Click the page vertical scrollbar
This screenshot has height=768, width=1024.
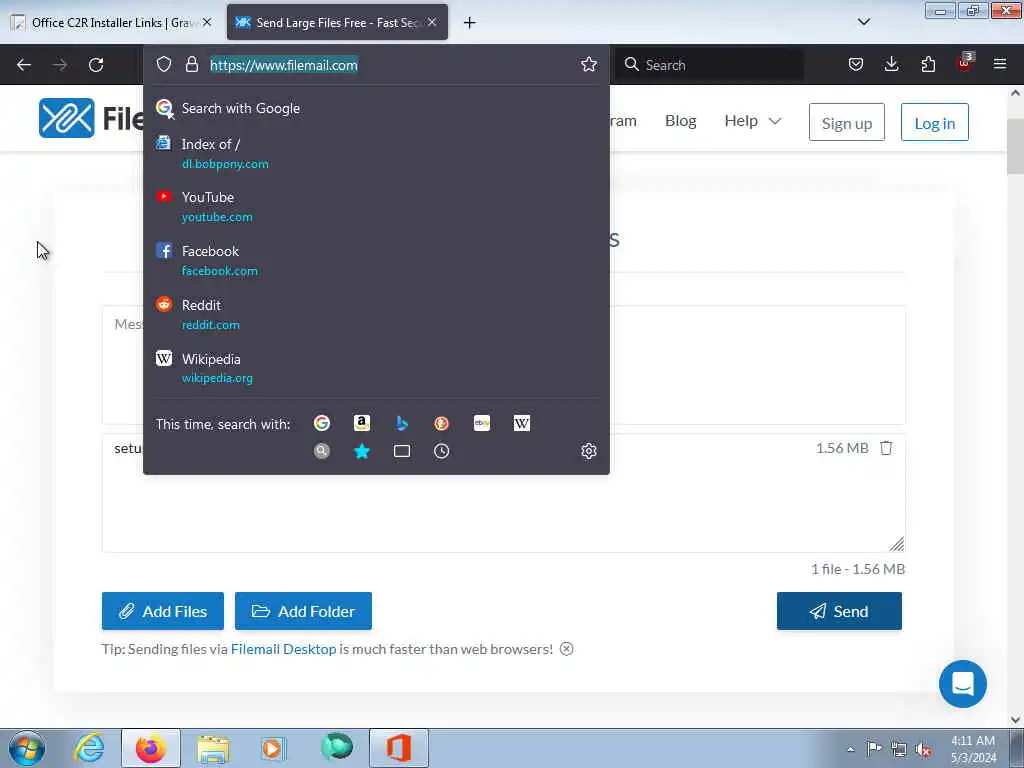(x=1015, y=146)
